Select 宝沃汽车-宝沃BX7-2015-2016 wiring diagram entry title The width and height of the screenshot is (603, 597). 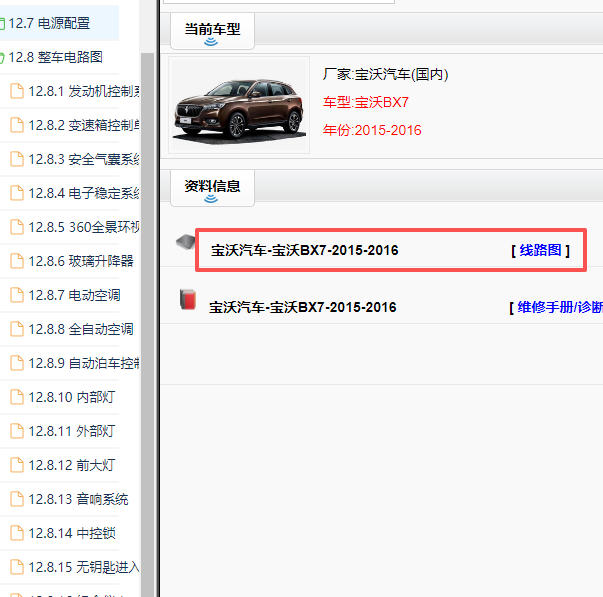(x=305, y=250)
